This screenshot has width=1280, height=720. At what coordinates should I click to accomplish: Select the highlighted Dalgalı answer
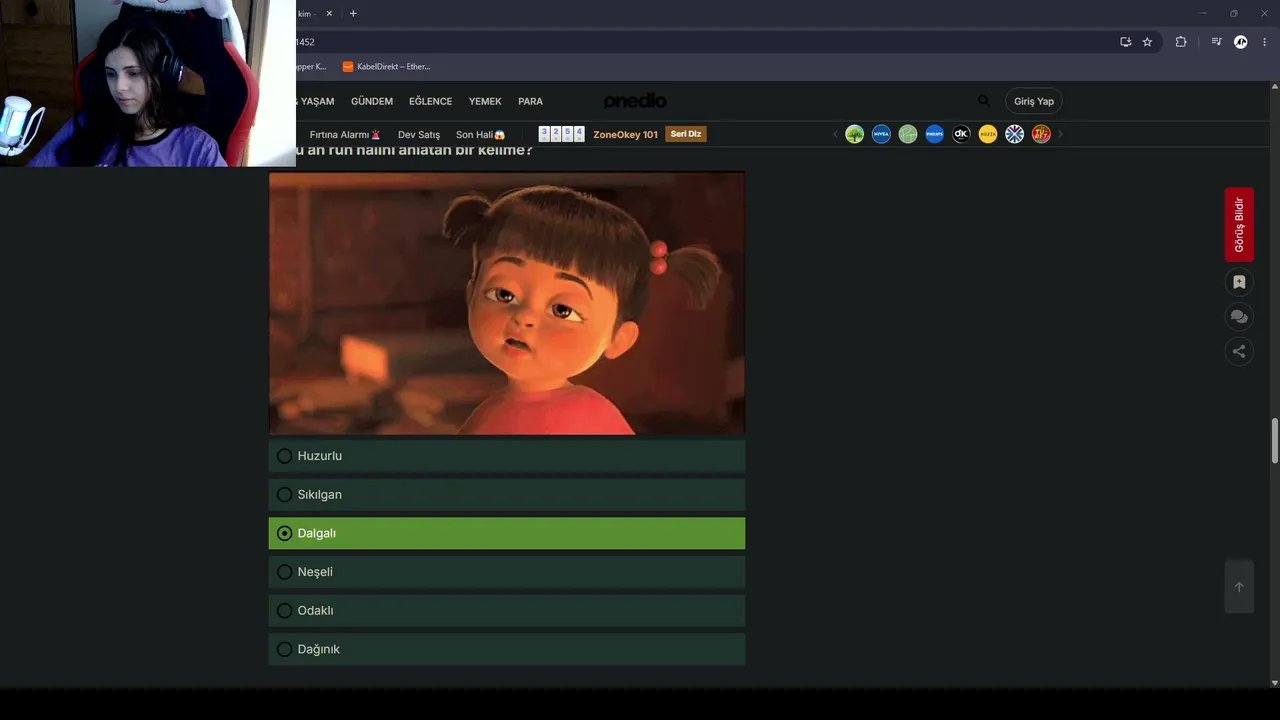507,533
